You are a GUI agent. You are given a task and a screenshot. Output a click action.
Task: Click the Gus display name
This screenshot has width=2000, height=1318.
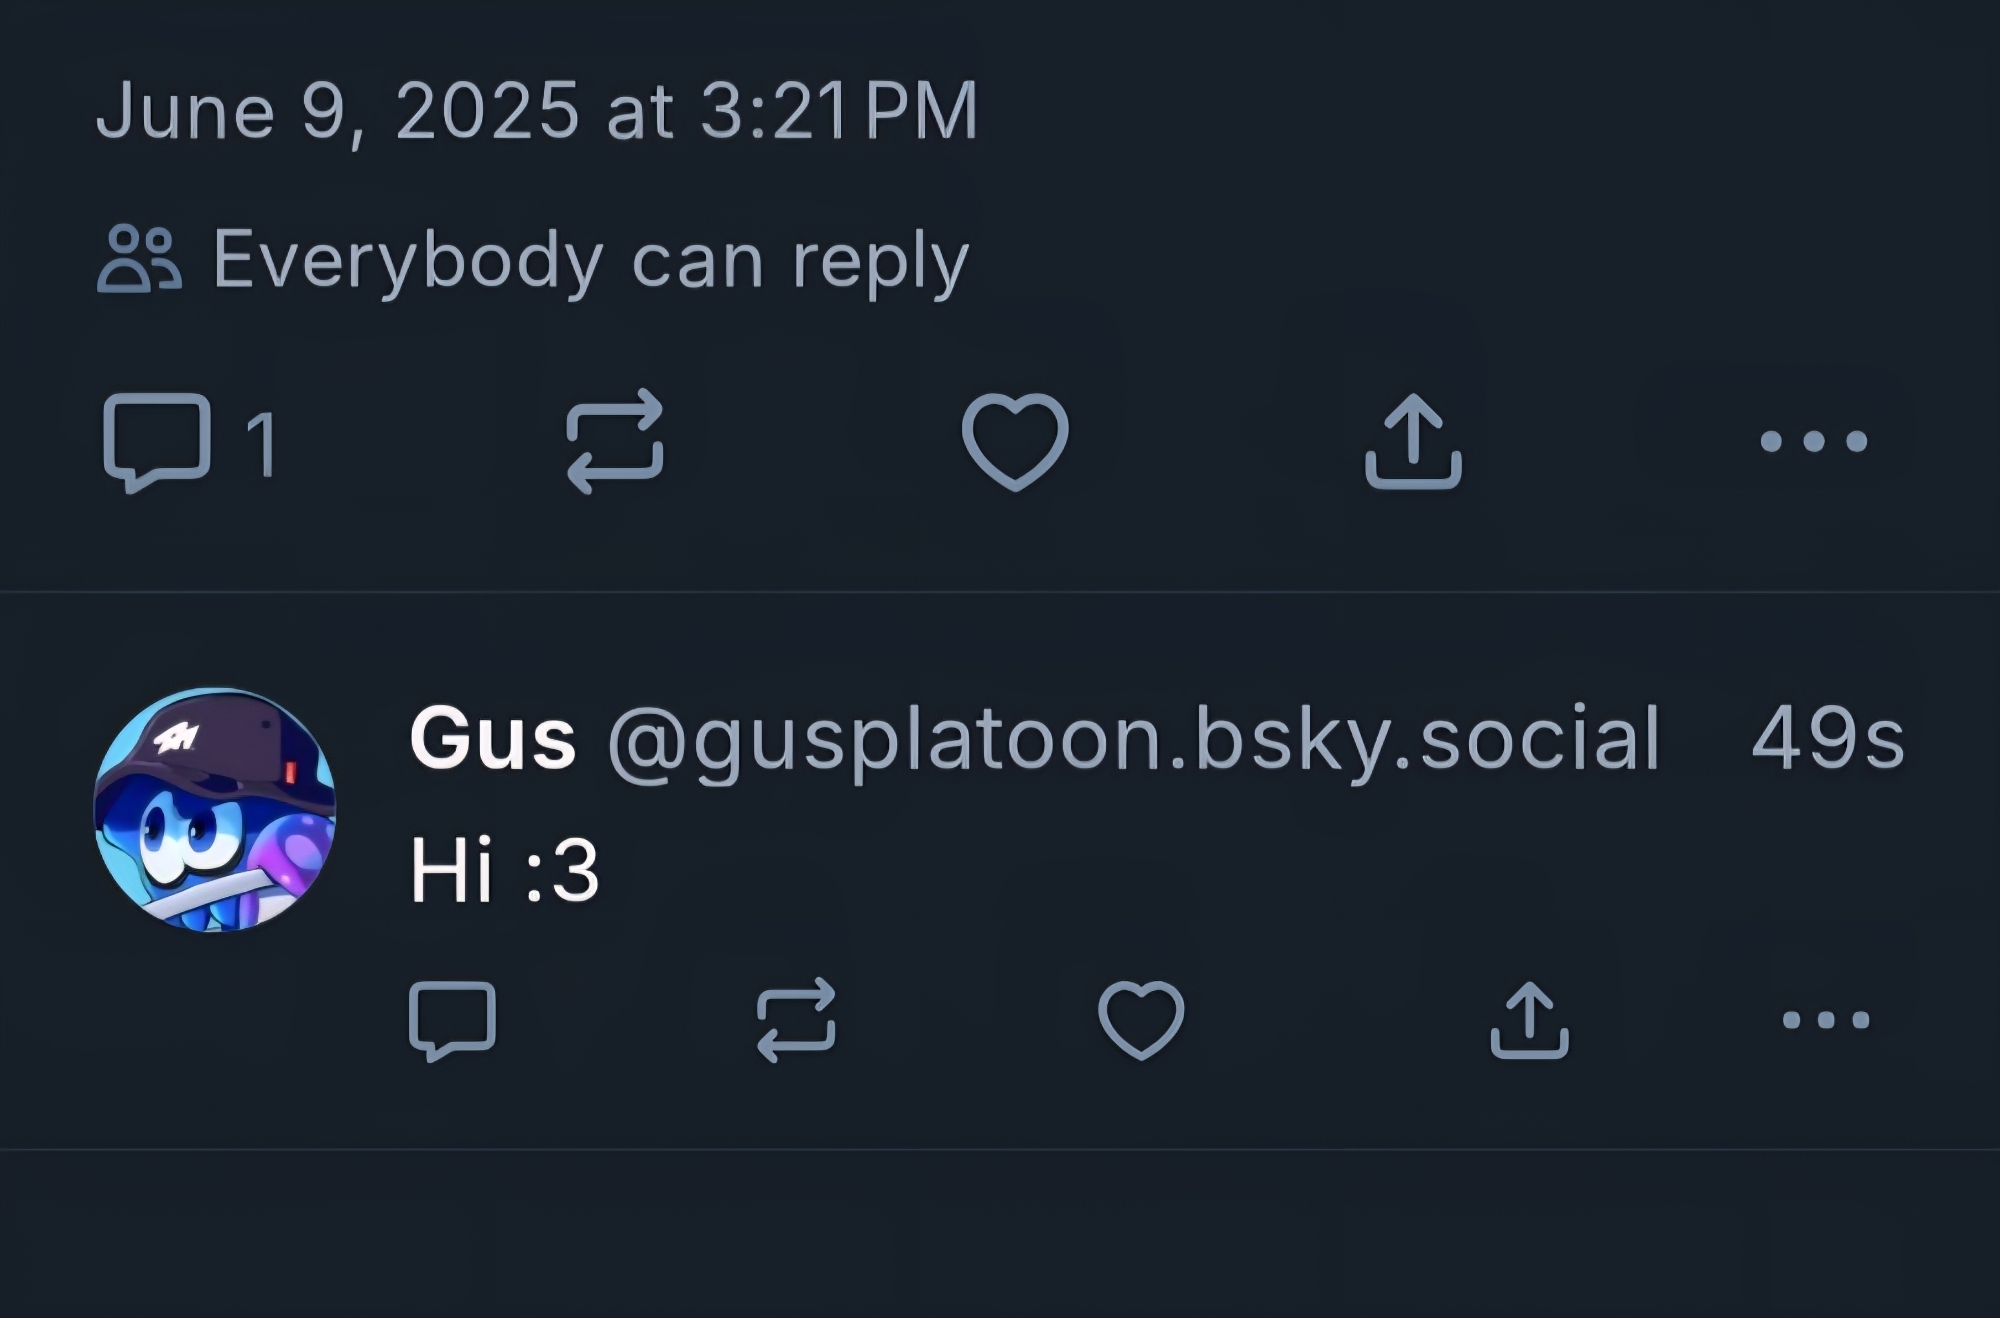click(x=493, y=739)
